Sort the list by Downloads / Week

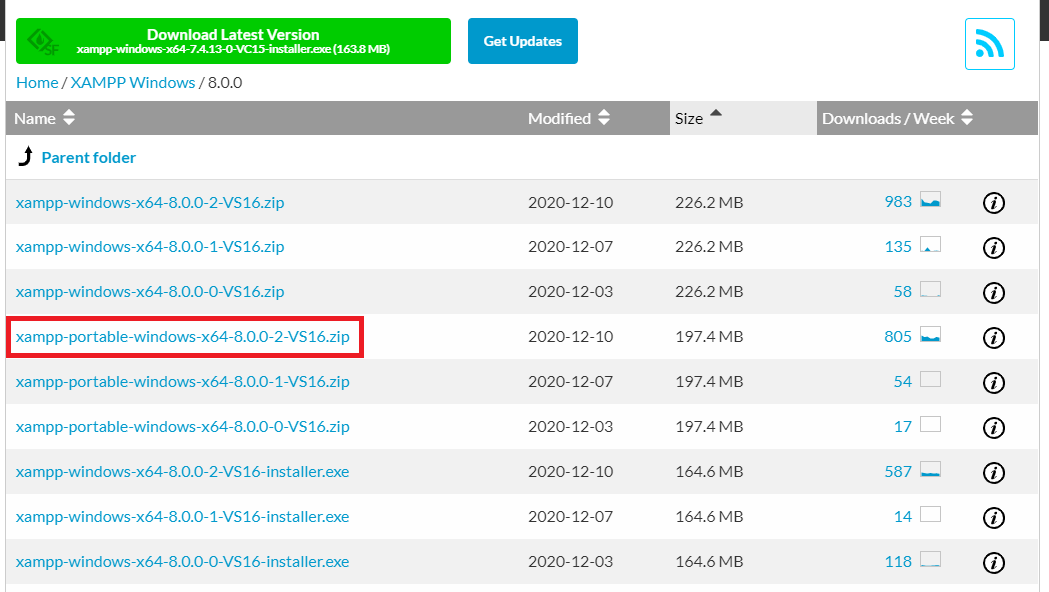[x=896, y=118]
